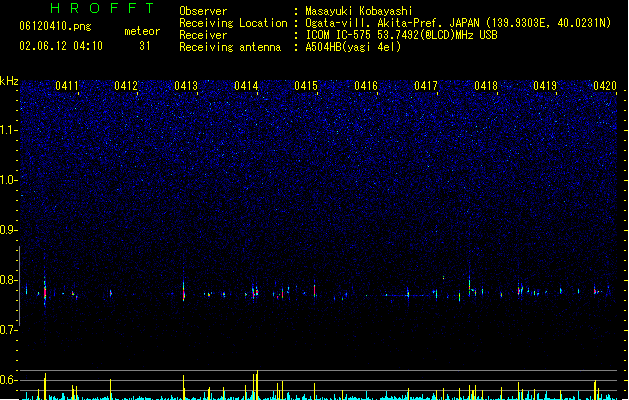Click the 1.1 frequency axis label
Viewport: 629px width, 400px height.
[x=8, y=130]
